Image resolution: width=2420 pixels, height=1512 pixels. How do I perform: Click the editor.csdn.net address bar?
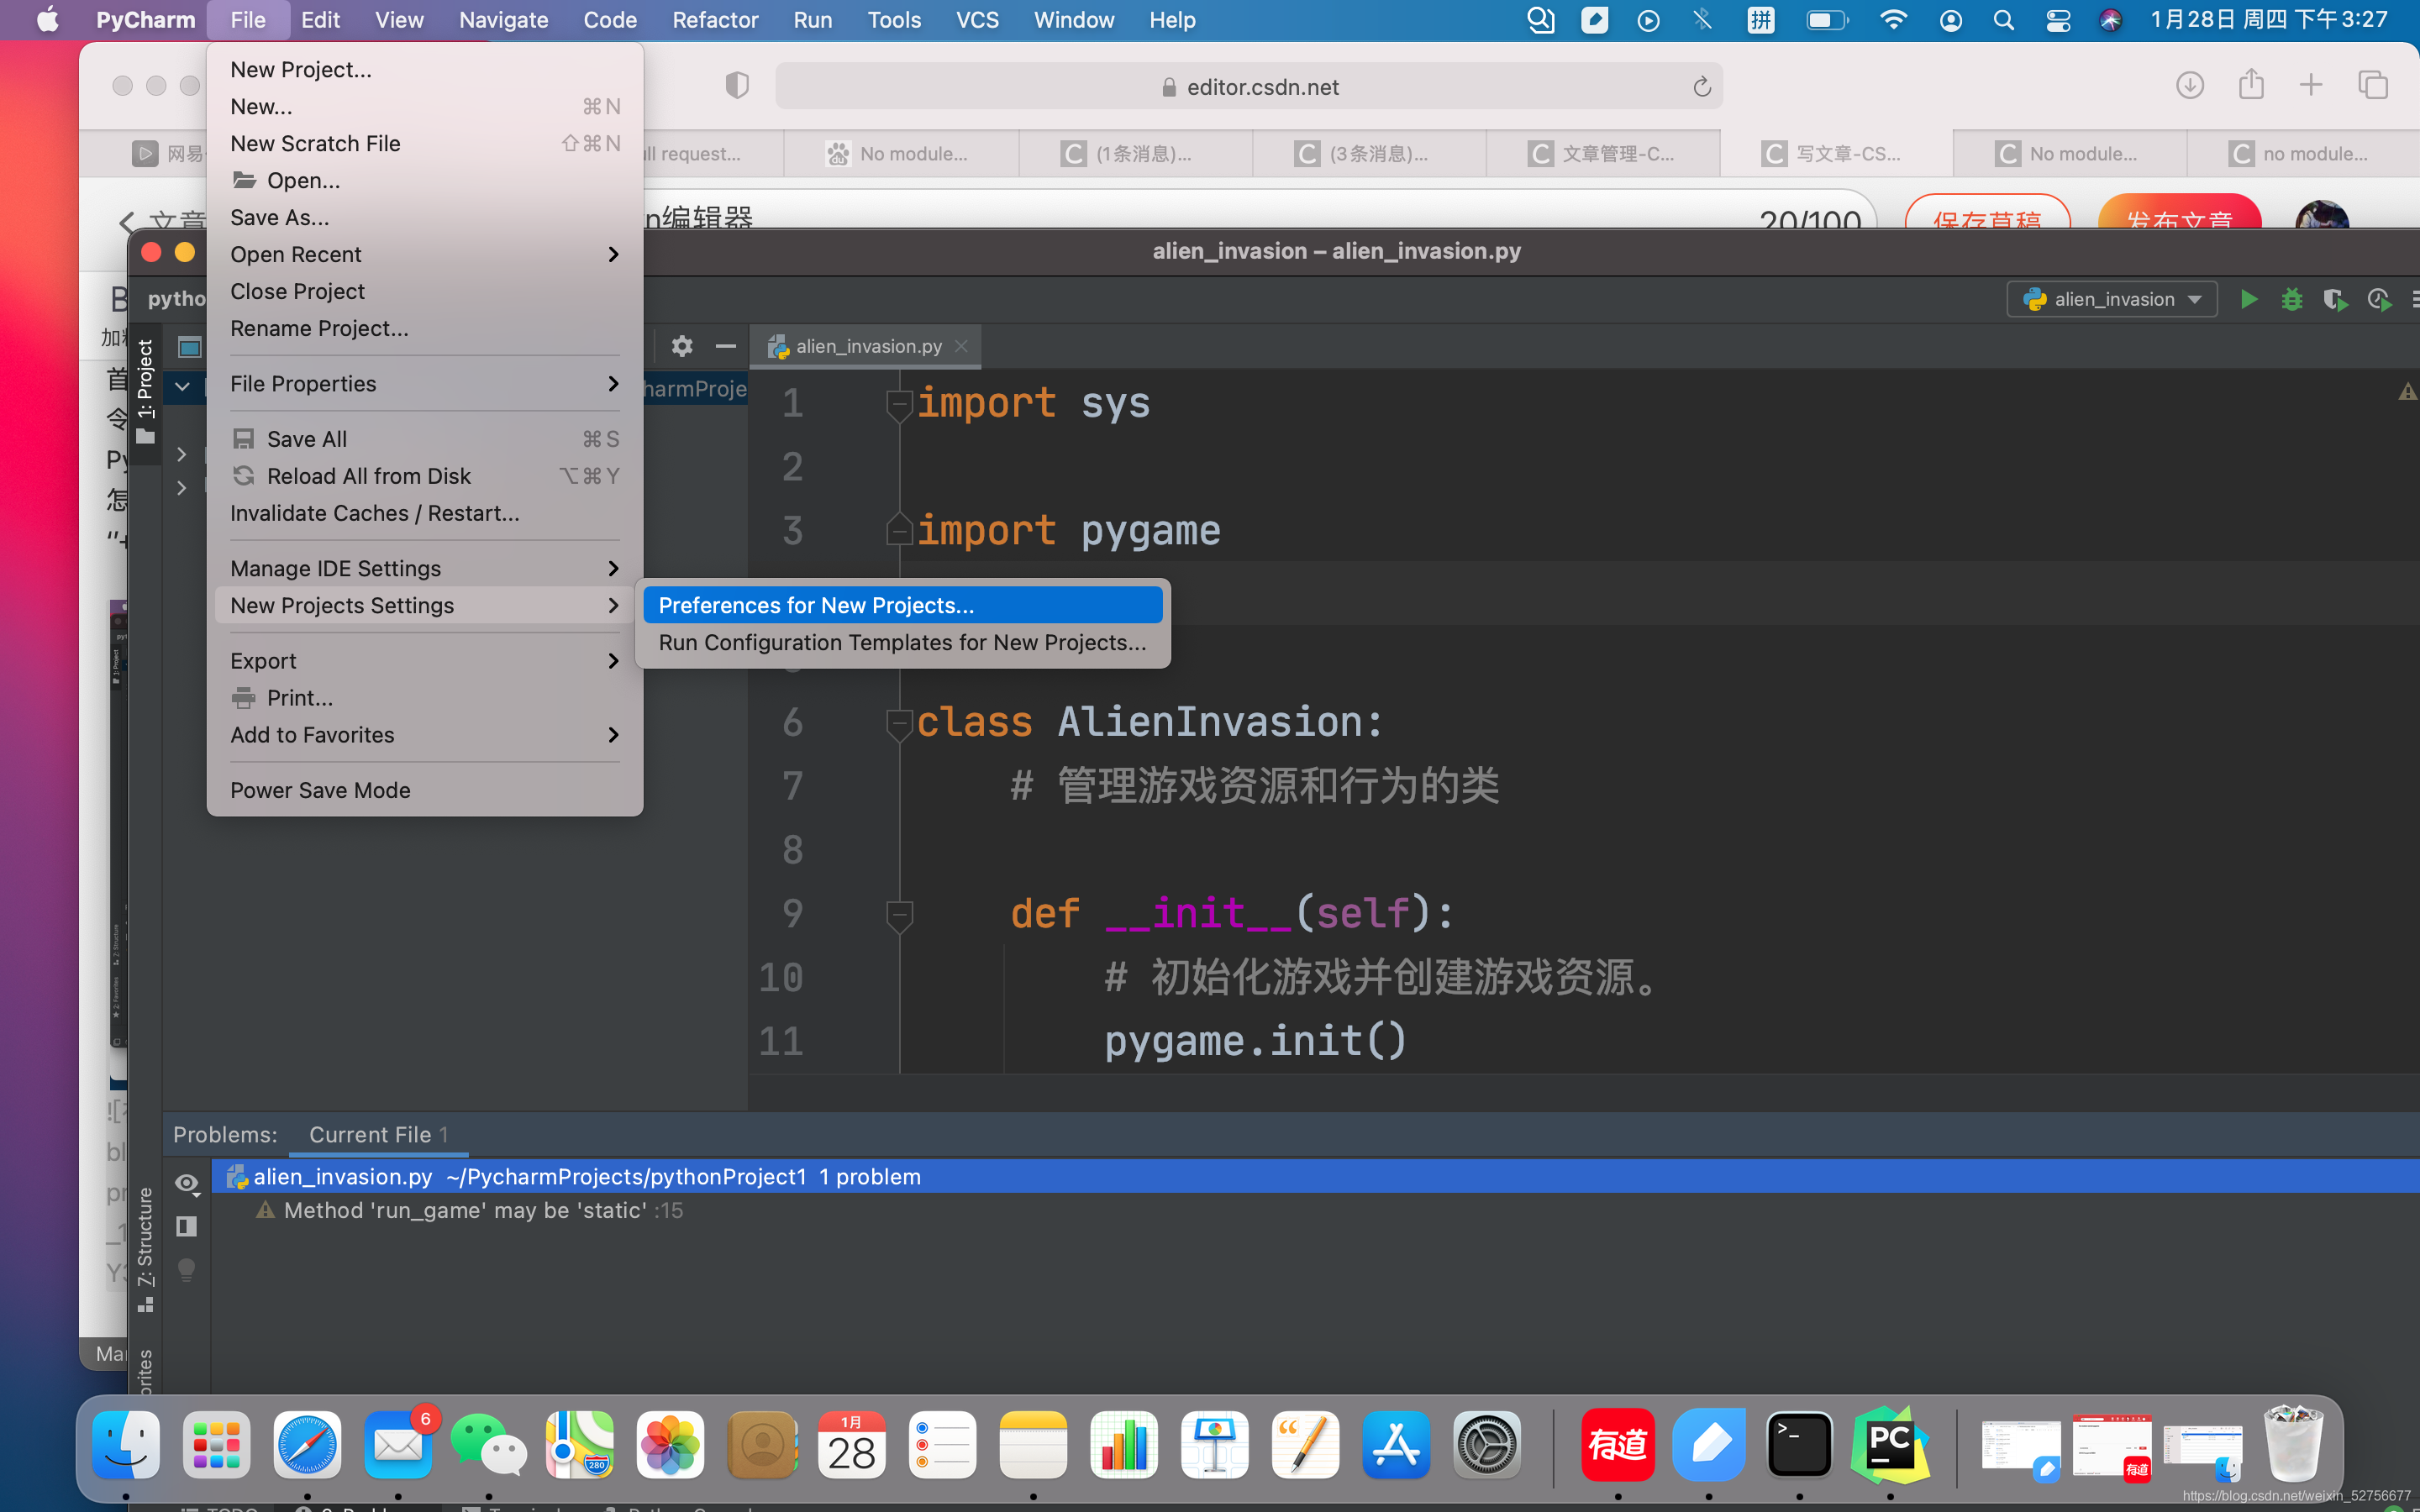click(1262, 87)
